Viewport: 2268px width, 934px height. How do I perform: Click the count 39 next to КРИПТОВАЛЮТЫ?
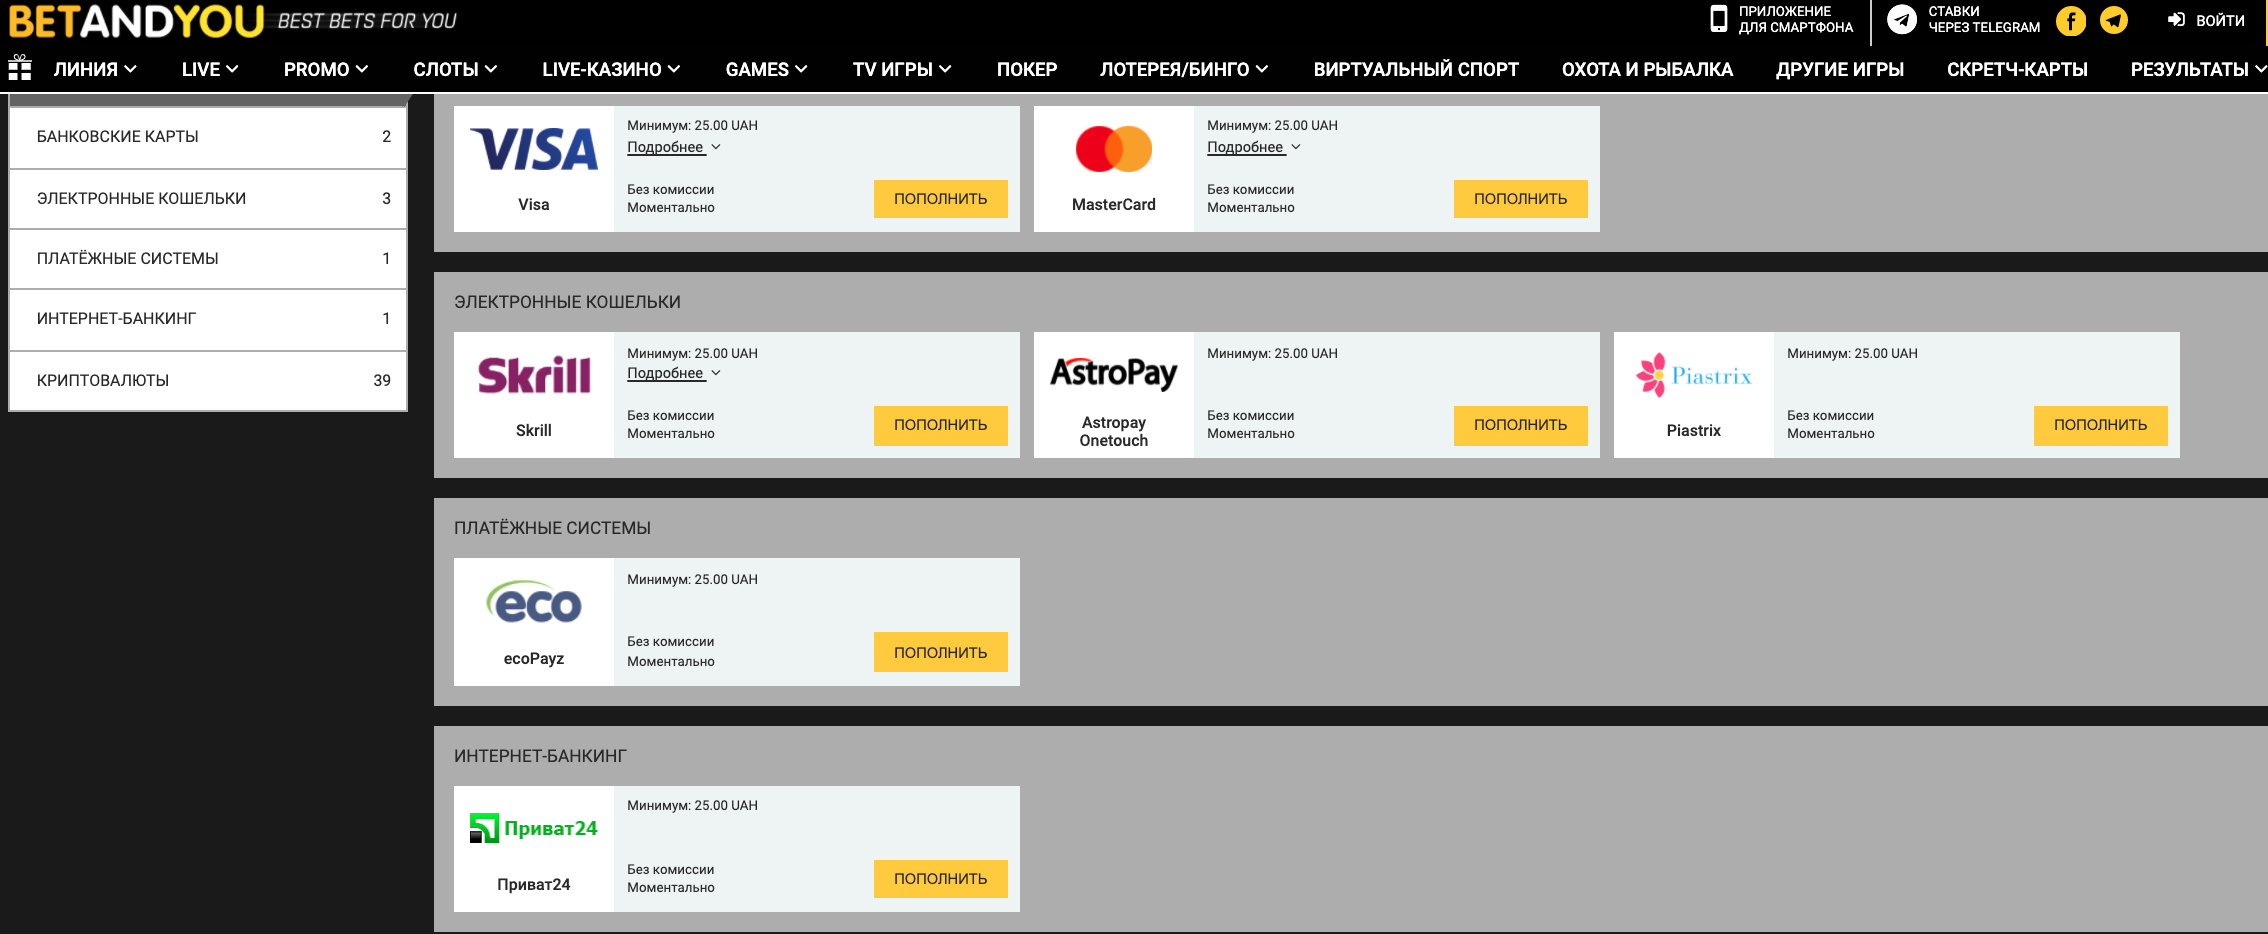tap(382, 381)
